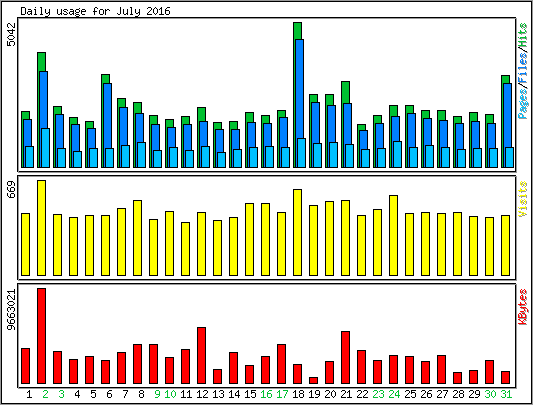533x405 pixels.
Task: Click the shortest red KBytes bar for day 19
Action: pyautogui.click(x=313, y=381)
